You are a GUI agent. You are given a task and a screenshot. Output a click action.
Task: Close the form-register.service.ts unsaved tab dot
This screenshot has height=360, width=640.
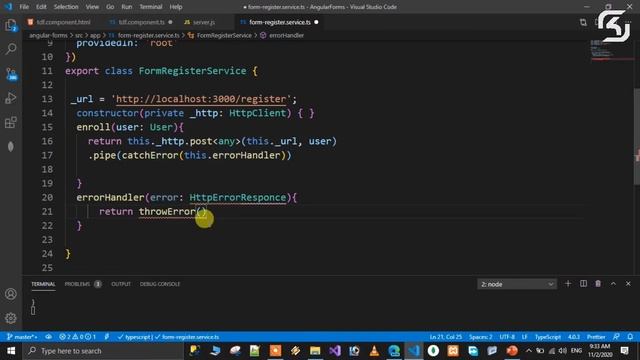pos(316,22)
